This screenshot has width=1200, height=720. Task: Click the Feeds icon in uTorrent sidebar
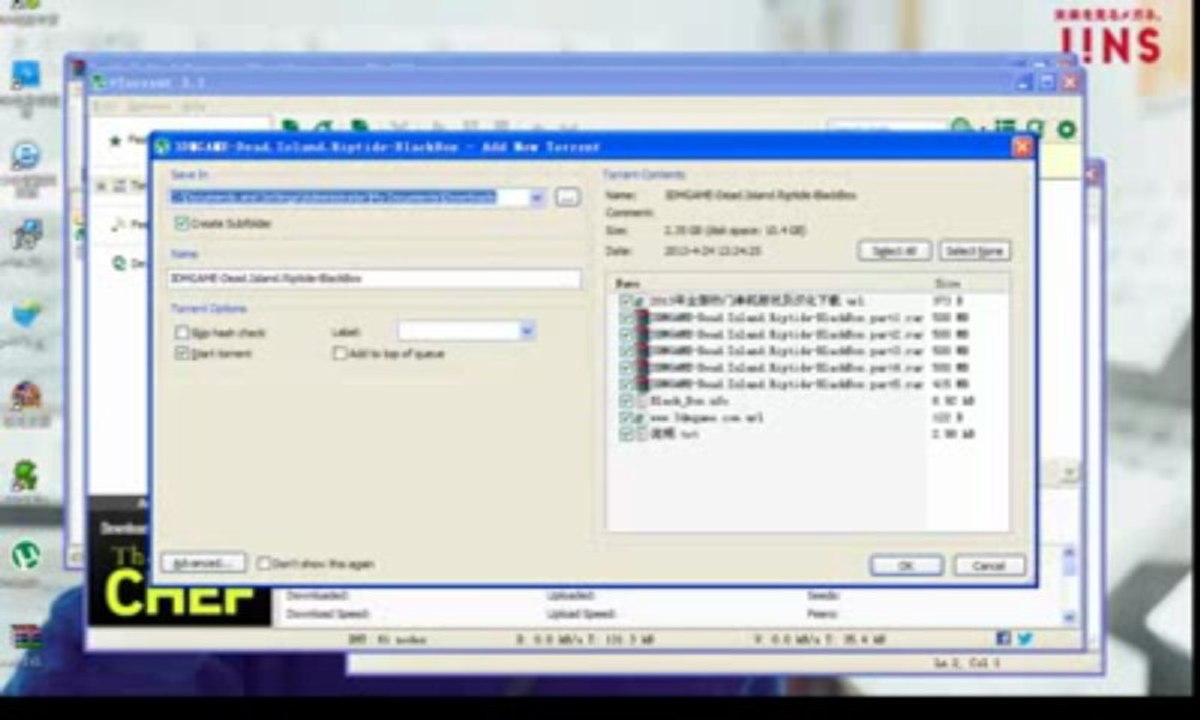(x=117, y=224)
